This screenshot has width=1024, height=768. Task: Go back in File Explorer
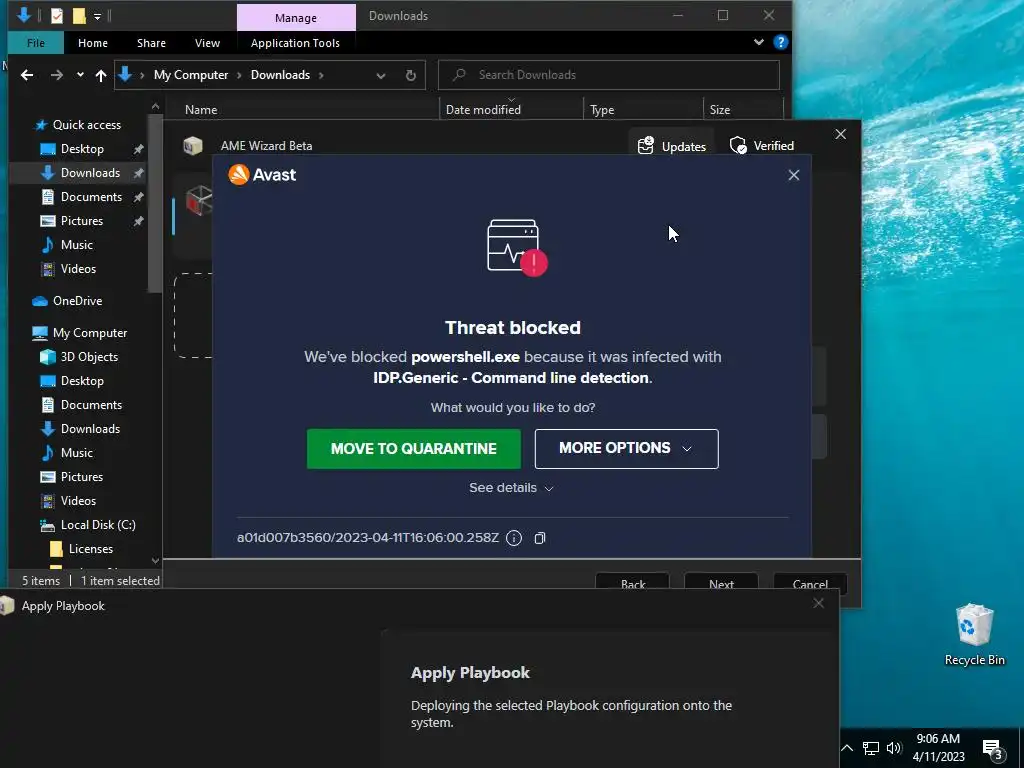pos(27,75)
